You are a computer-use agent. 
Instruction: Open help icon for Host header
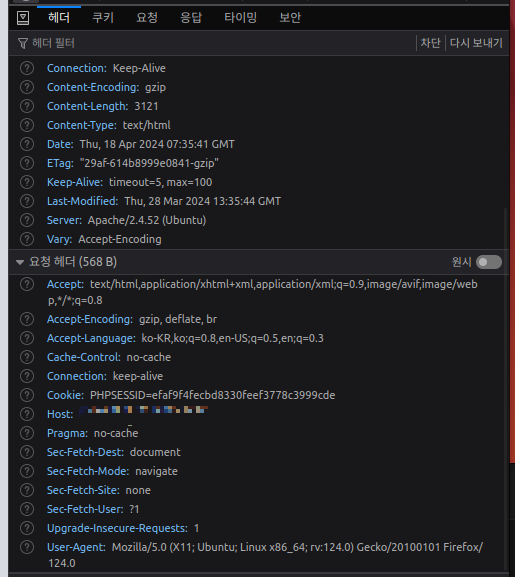point(27,414)
